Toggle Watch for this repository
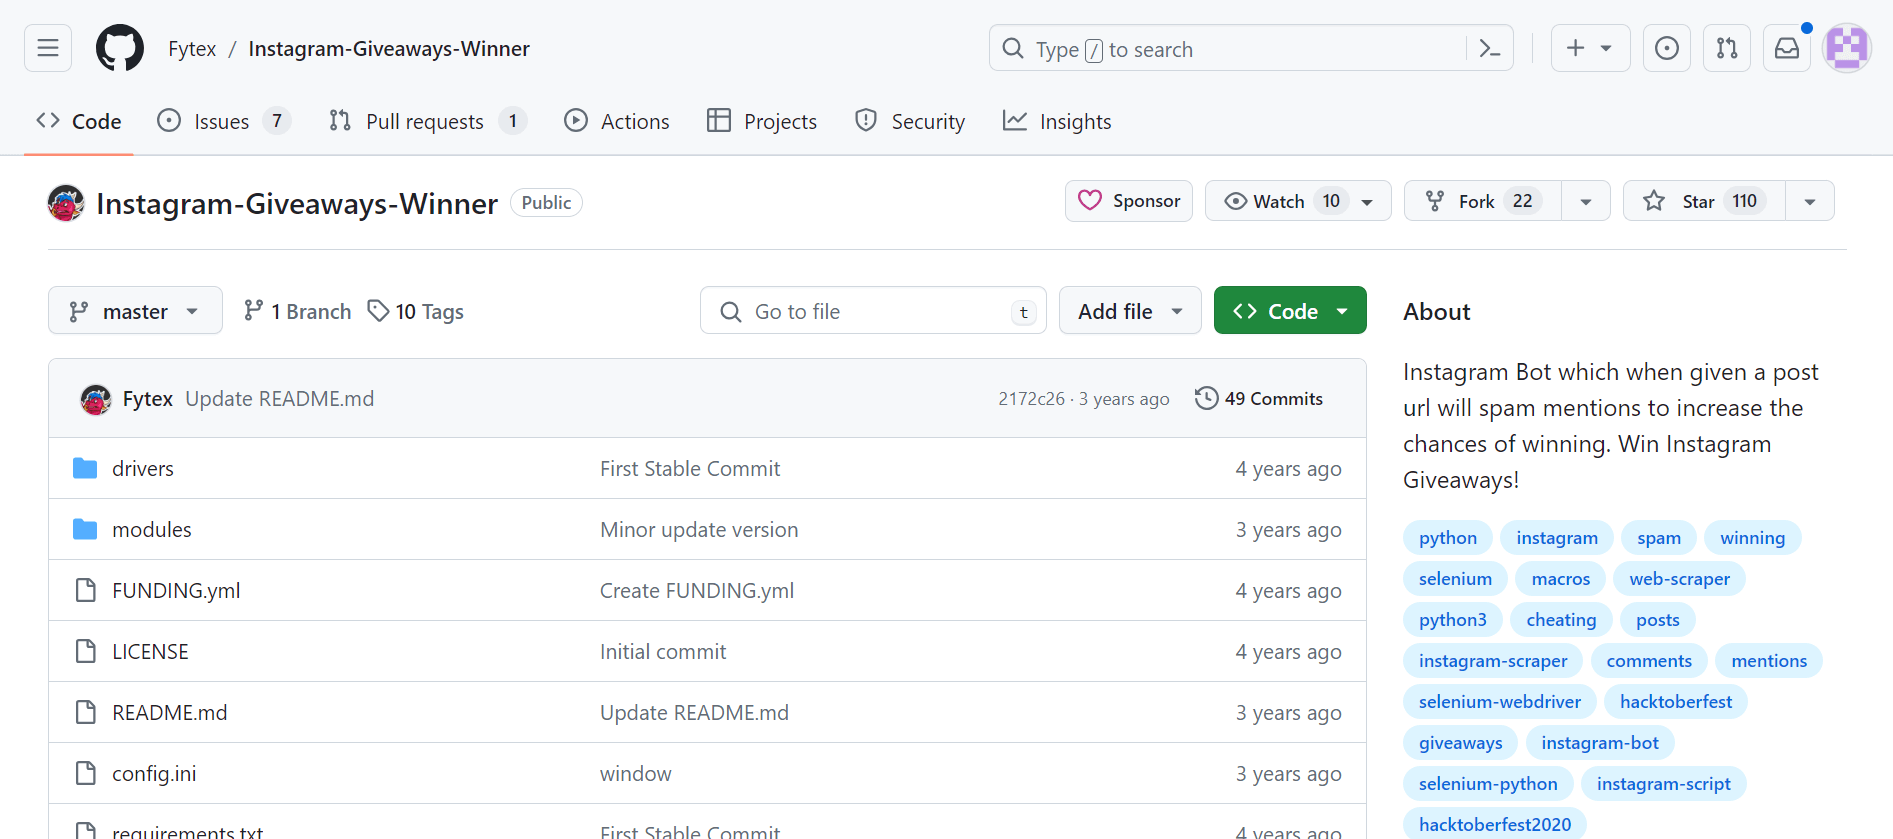 click(1278, 201)
